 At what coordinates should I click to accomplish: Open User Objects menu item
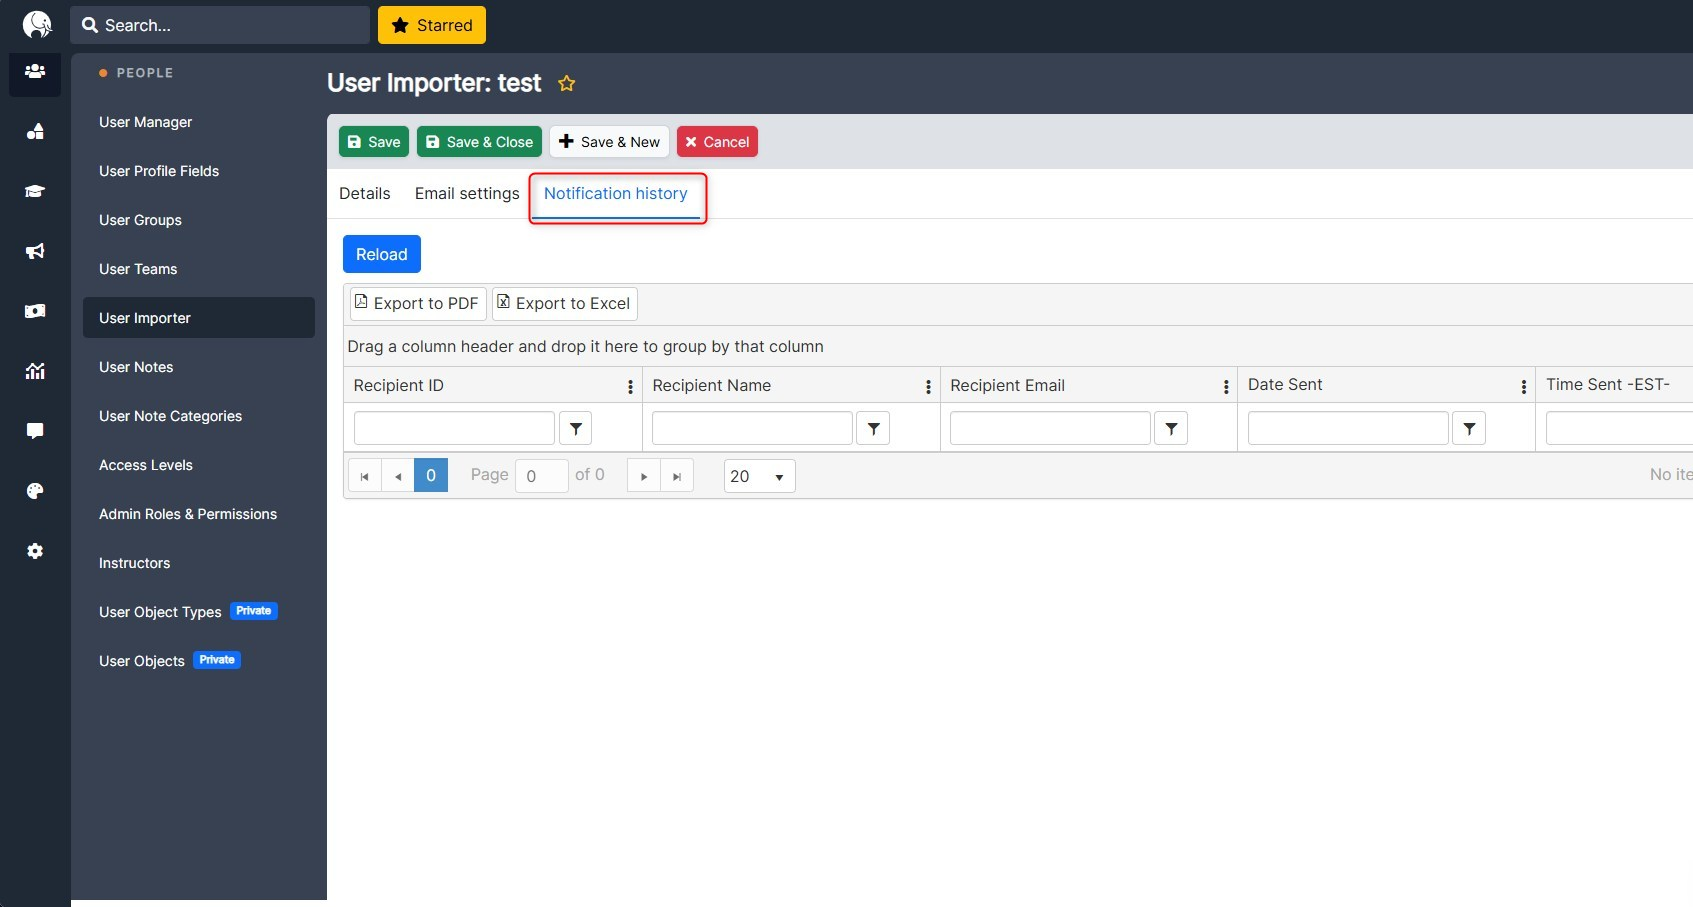(199, 661)
